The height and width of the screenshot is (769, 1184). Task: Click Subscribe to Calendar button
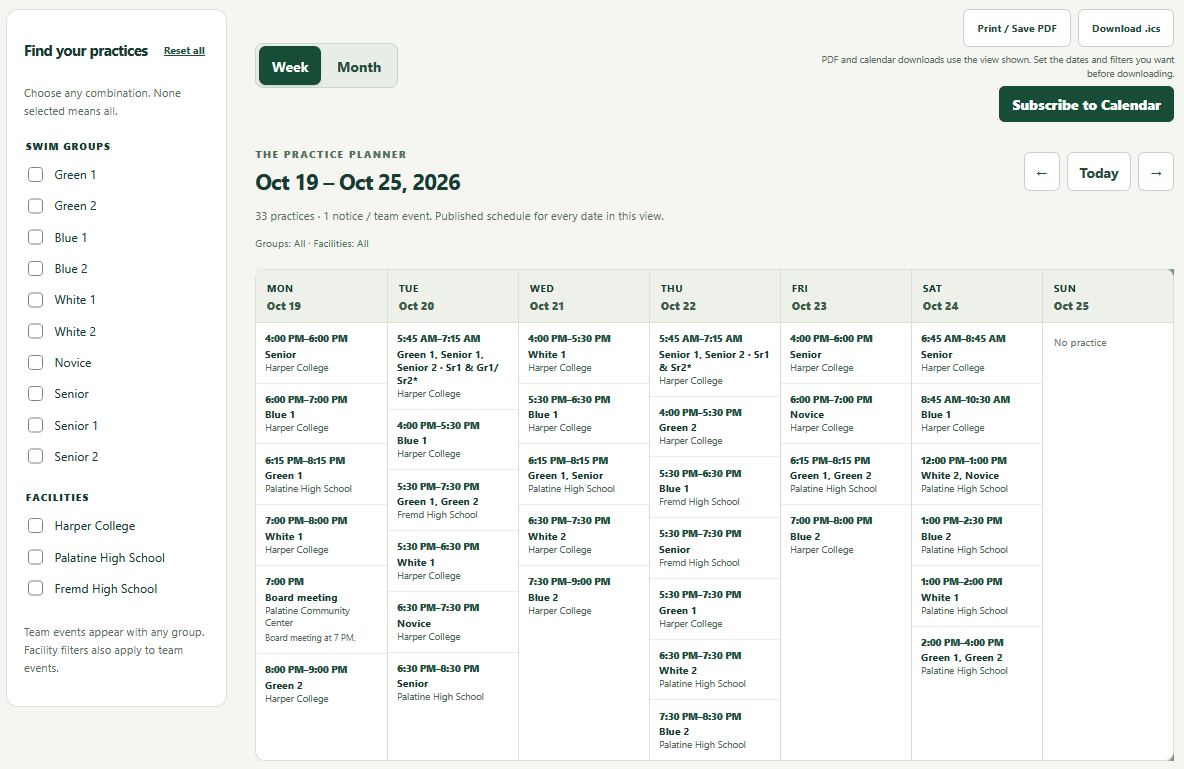click(x=1086, y=104)
